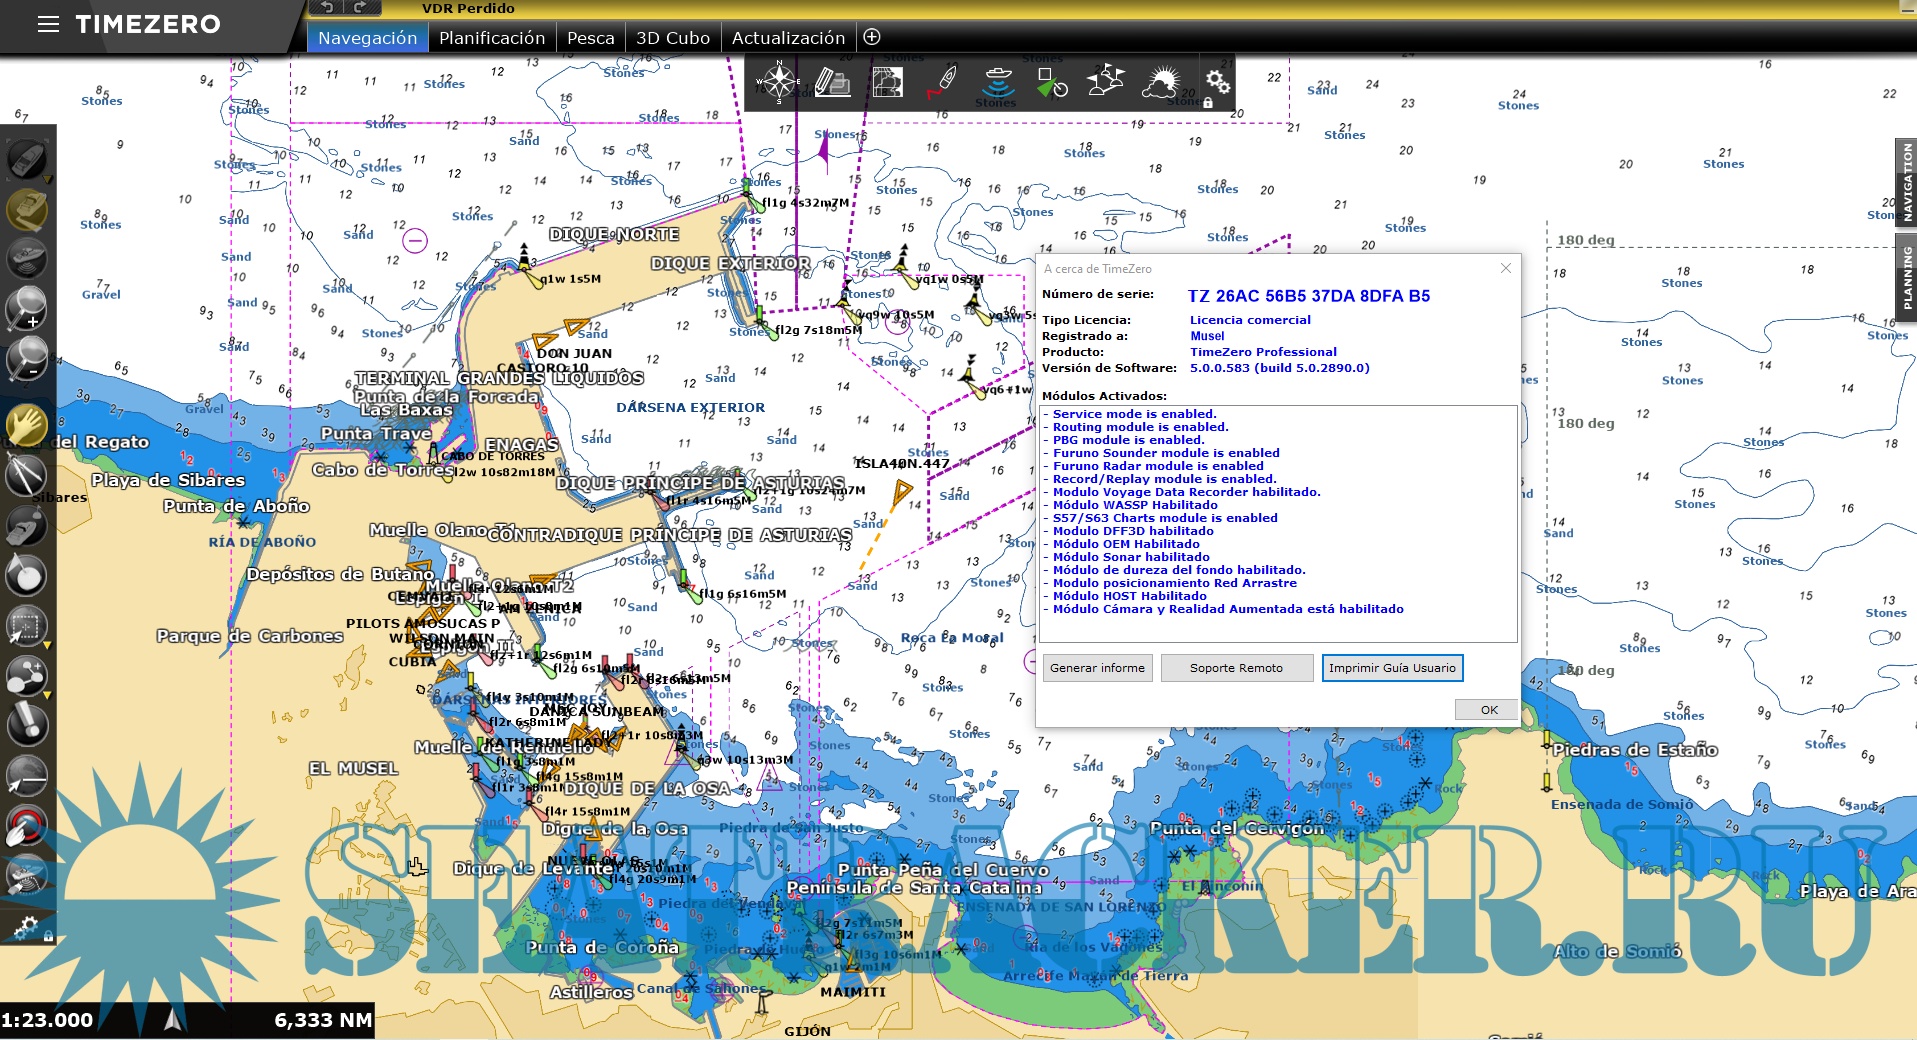
Task: Click the zoom in magnifier tool
Action: [x=26, y=307]
